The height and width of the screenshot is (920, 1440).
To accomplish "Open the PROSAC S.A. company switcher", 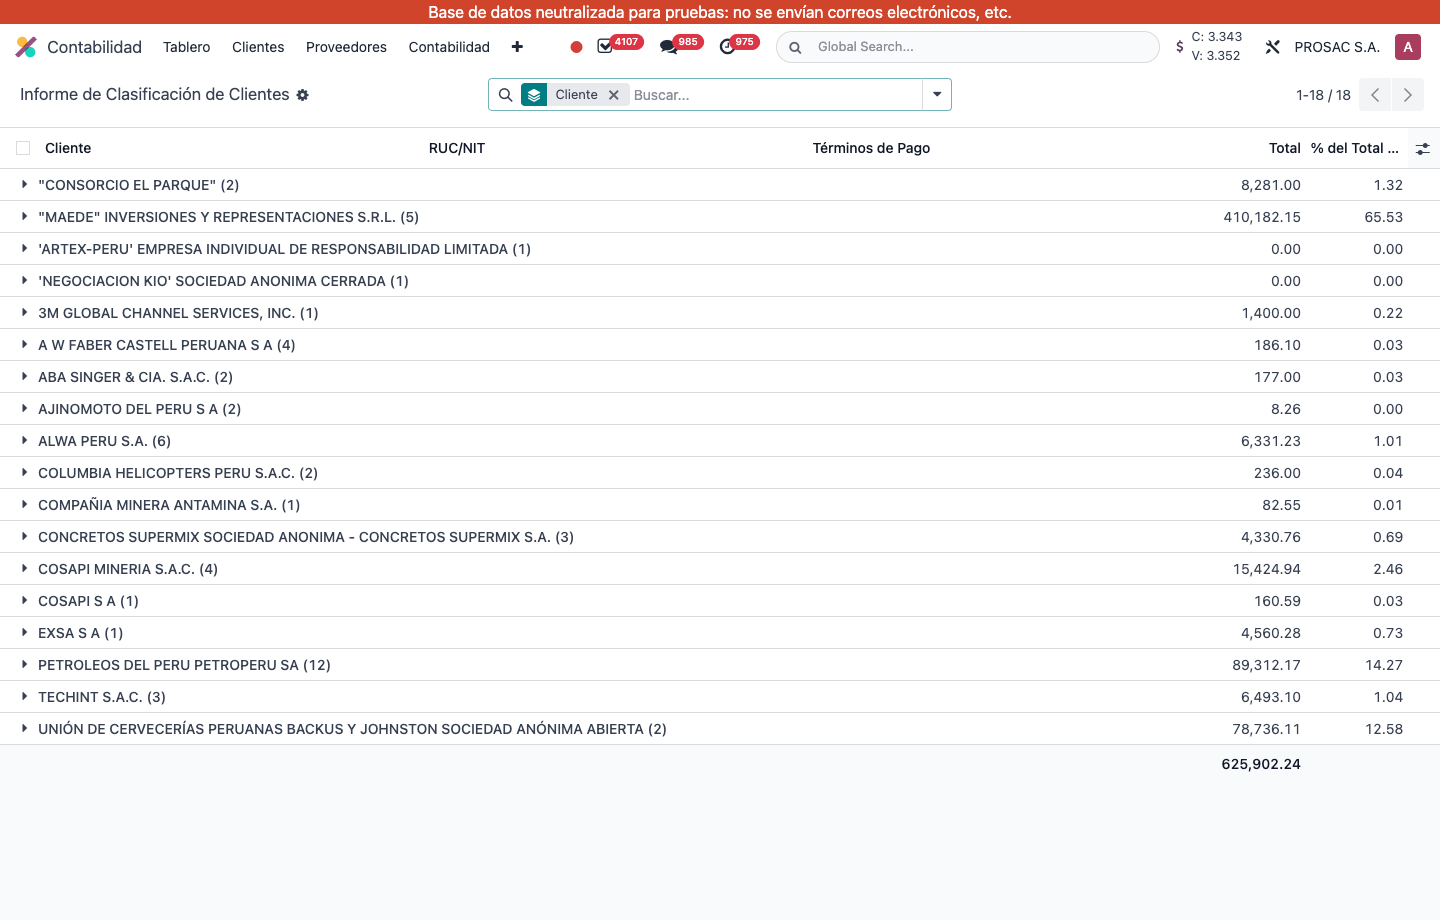I will click(x=1337, y=47).
